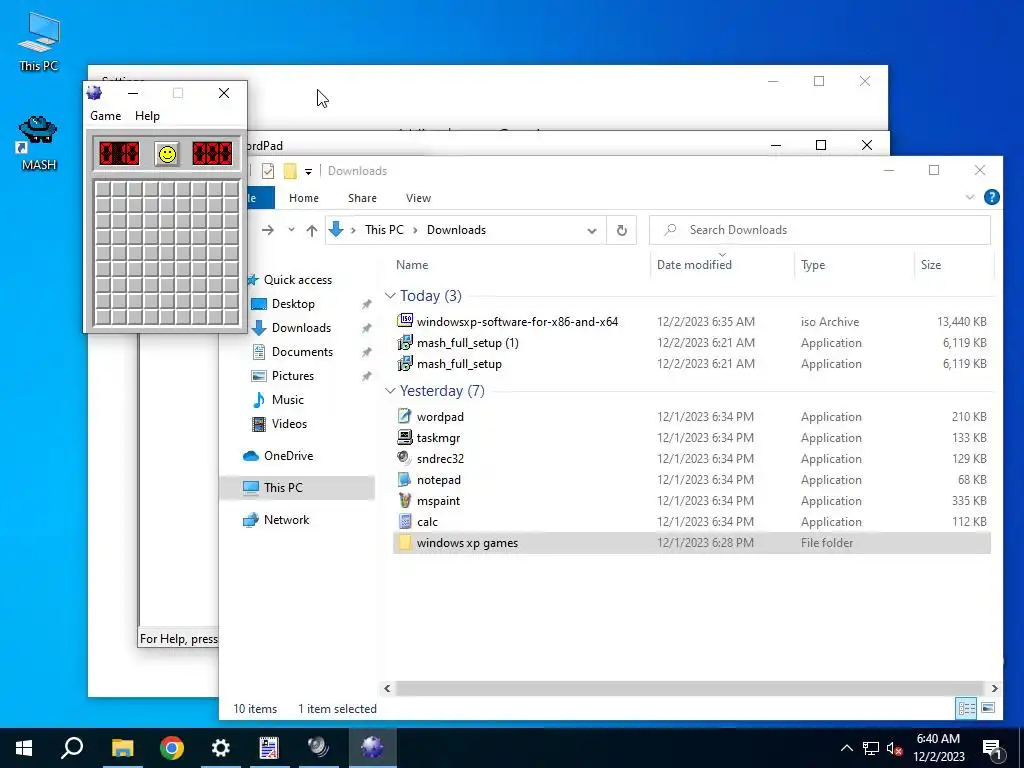Click the Minesweeper smiley face button
This screenshot has height=768, width=1024.
(x=168, y=154)
